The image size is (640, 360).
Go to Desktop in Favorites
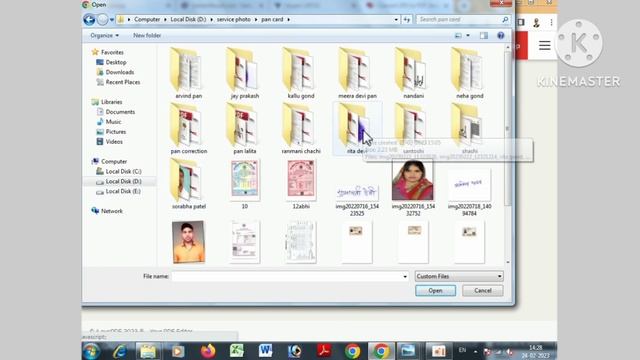(x=116, y=62)
